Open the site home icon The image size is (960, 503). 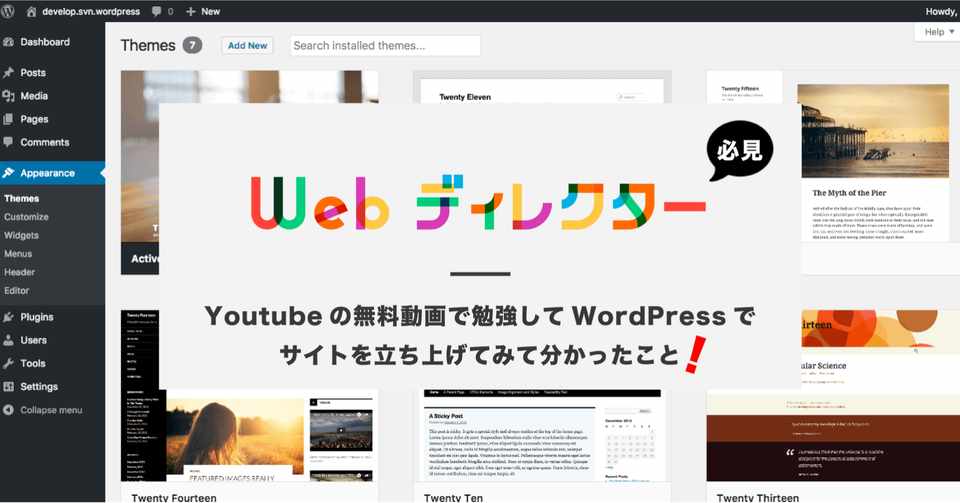coord(31,11)
